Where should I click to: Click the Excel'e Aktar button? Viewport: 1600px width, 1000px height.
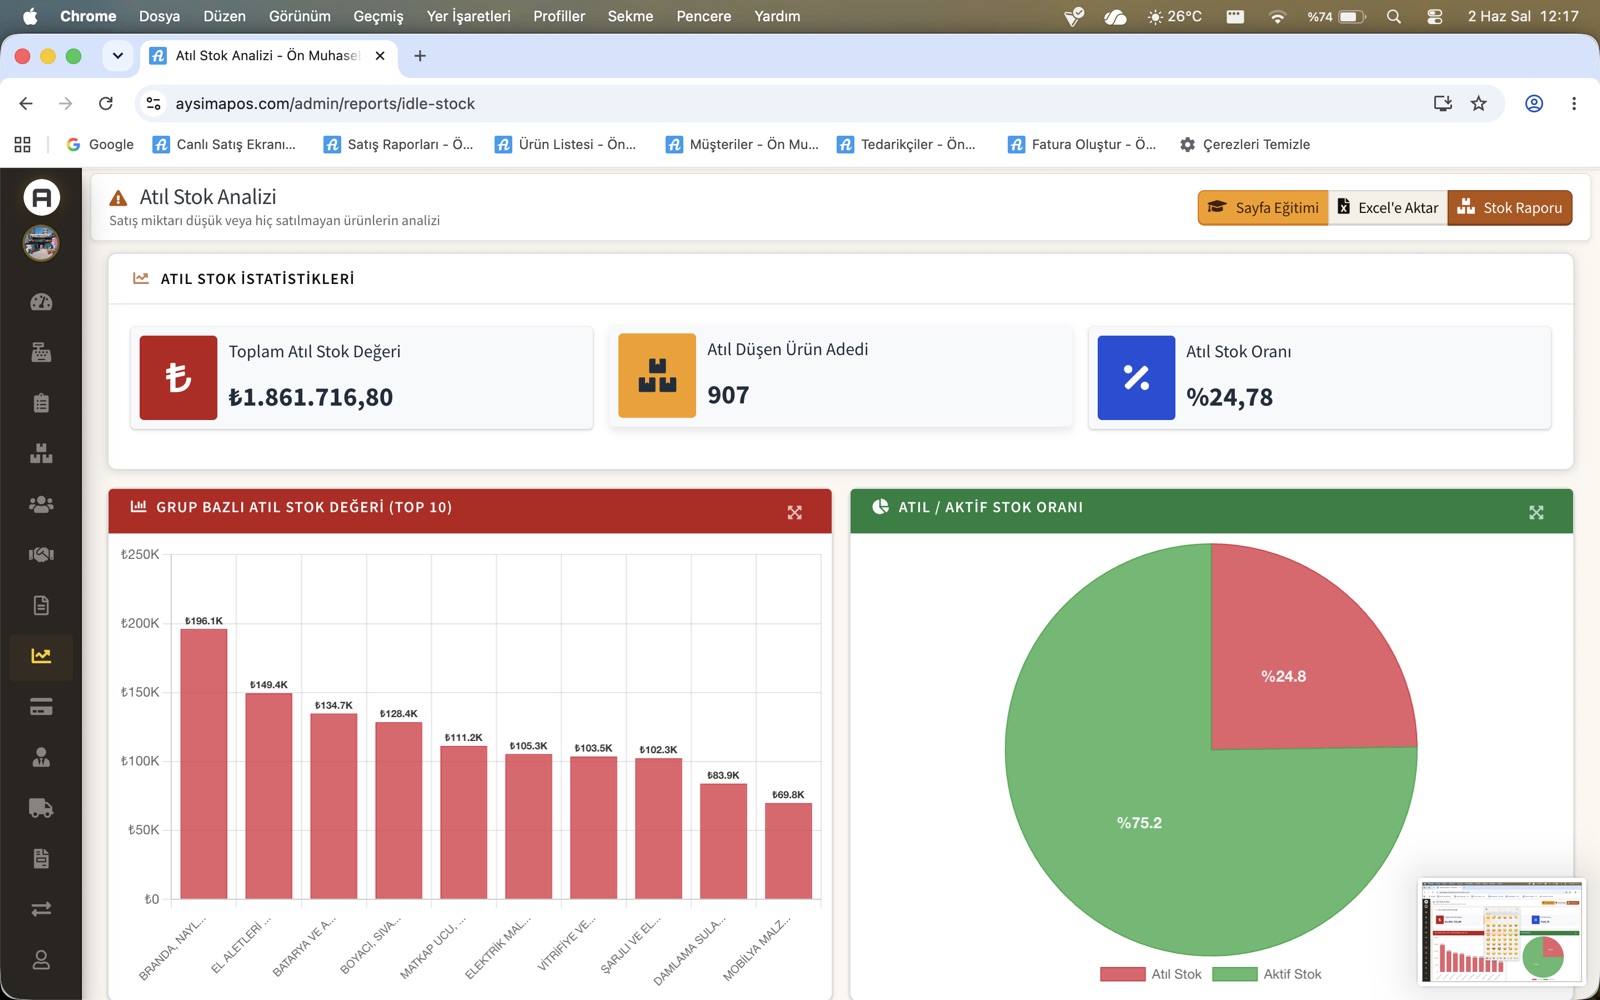tap(1388, 207)
